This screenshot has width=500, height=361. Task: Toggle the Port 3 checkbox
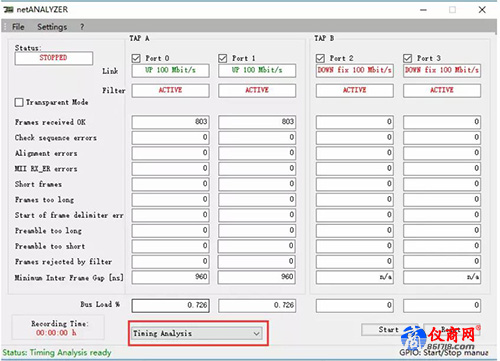(408, 58)
